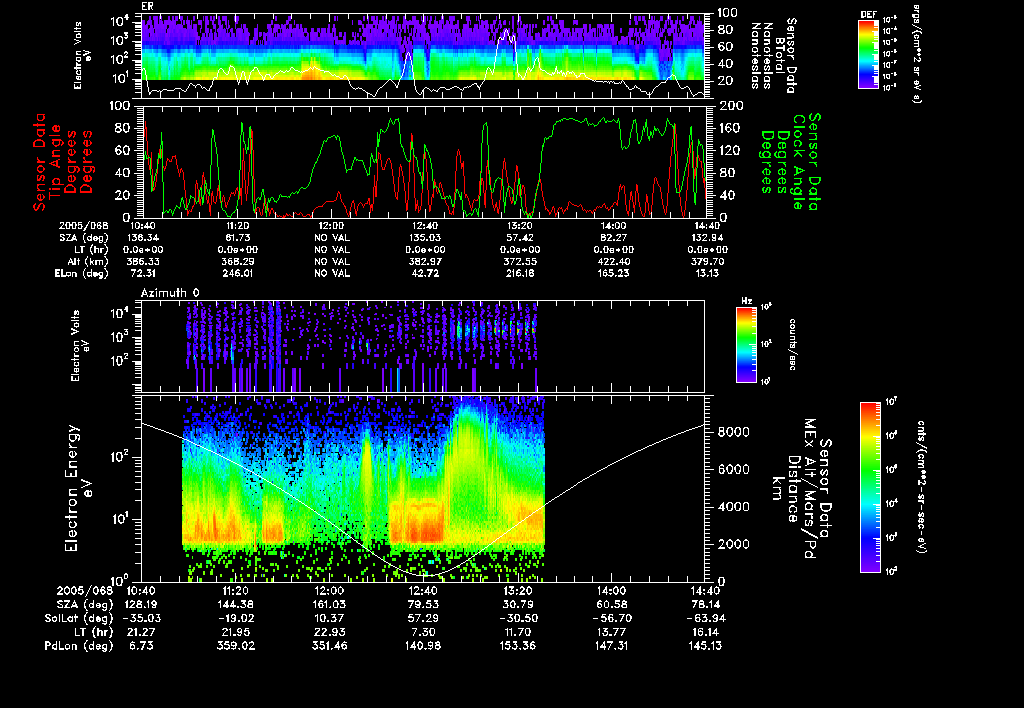Screen dimensions: 1024x708
Task: Click the SolLat value -56.70
Action: click(612, 619)
